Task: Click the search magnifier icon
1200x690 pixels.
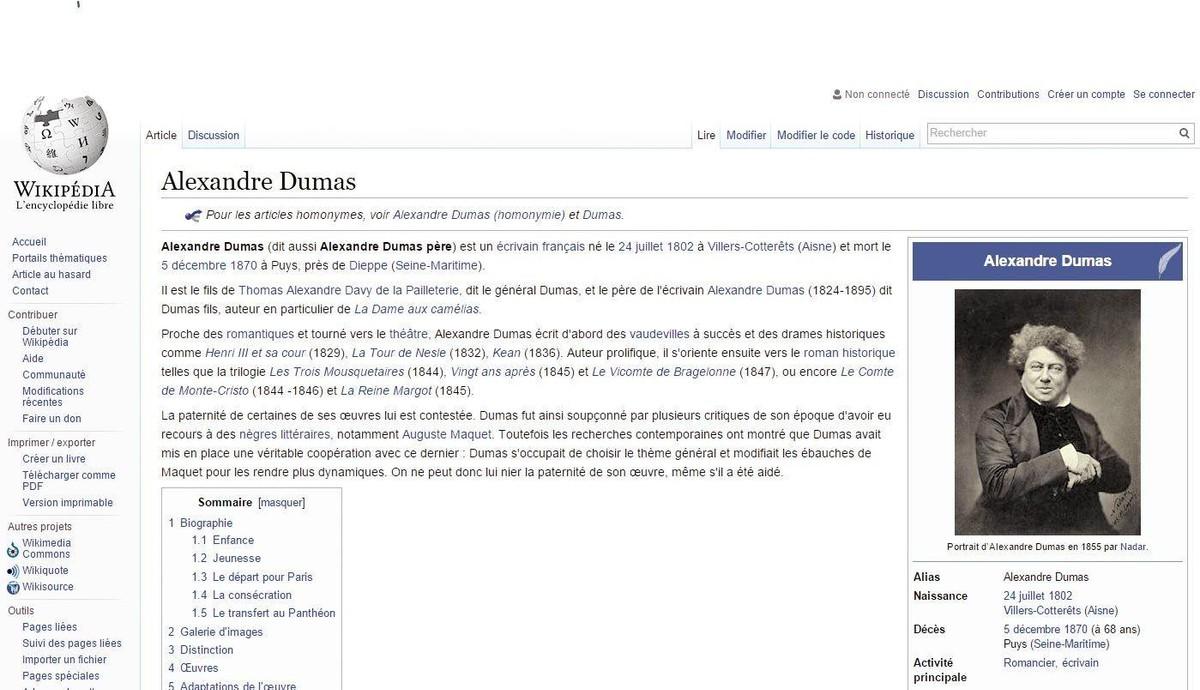Action: coord(1185,133)
